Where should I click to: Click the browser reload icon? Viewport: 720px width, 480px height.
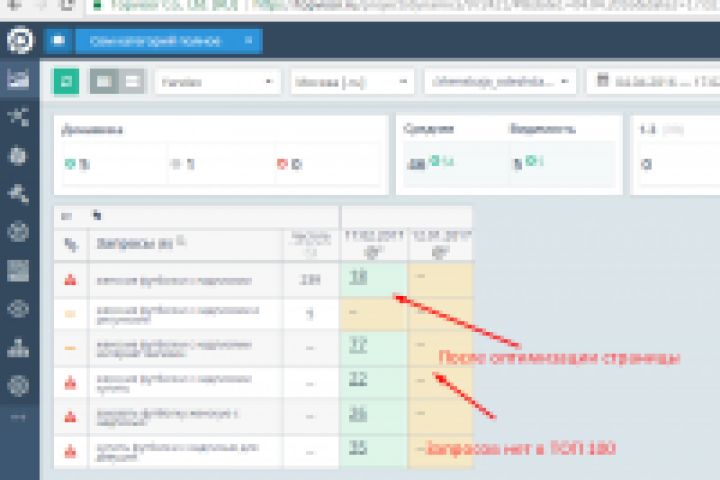(67, 5)
